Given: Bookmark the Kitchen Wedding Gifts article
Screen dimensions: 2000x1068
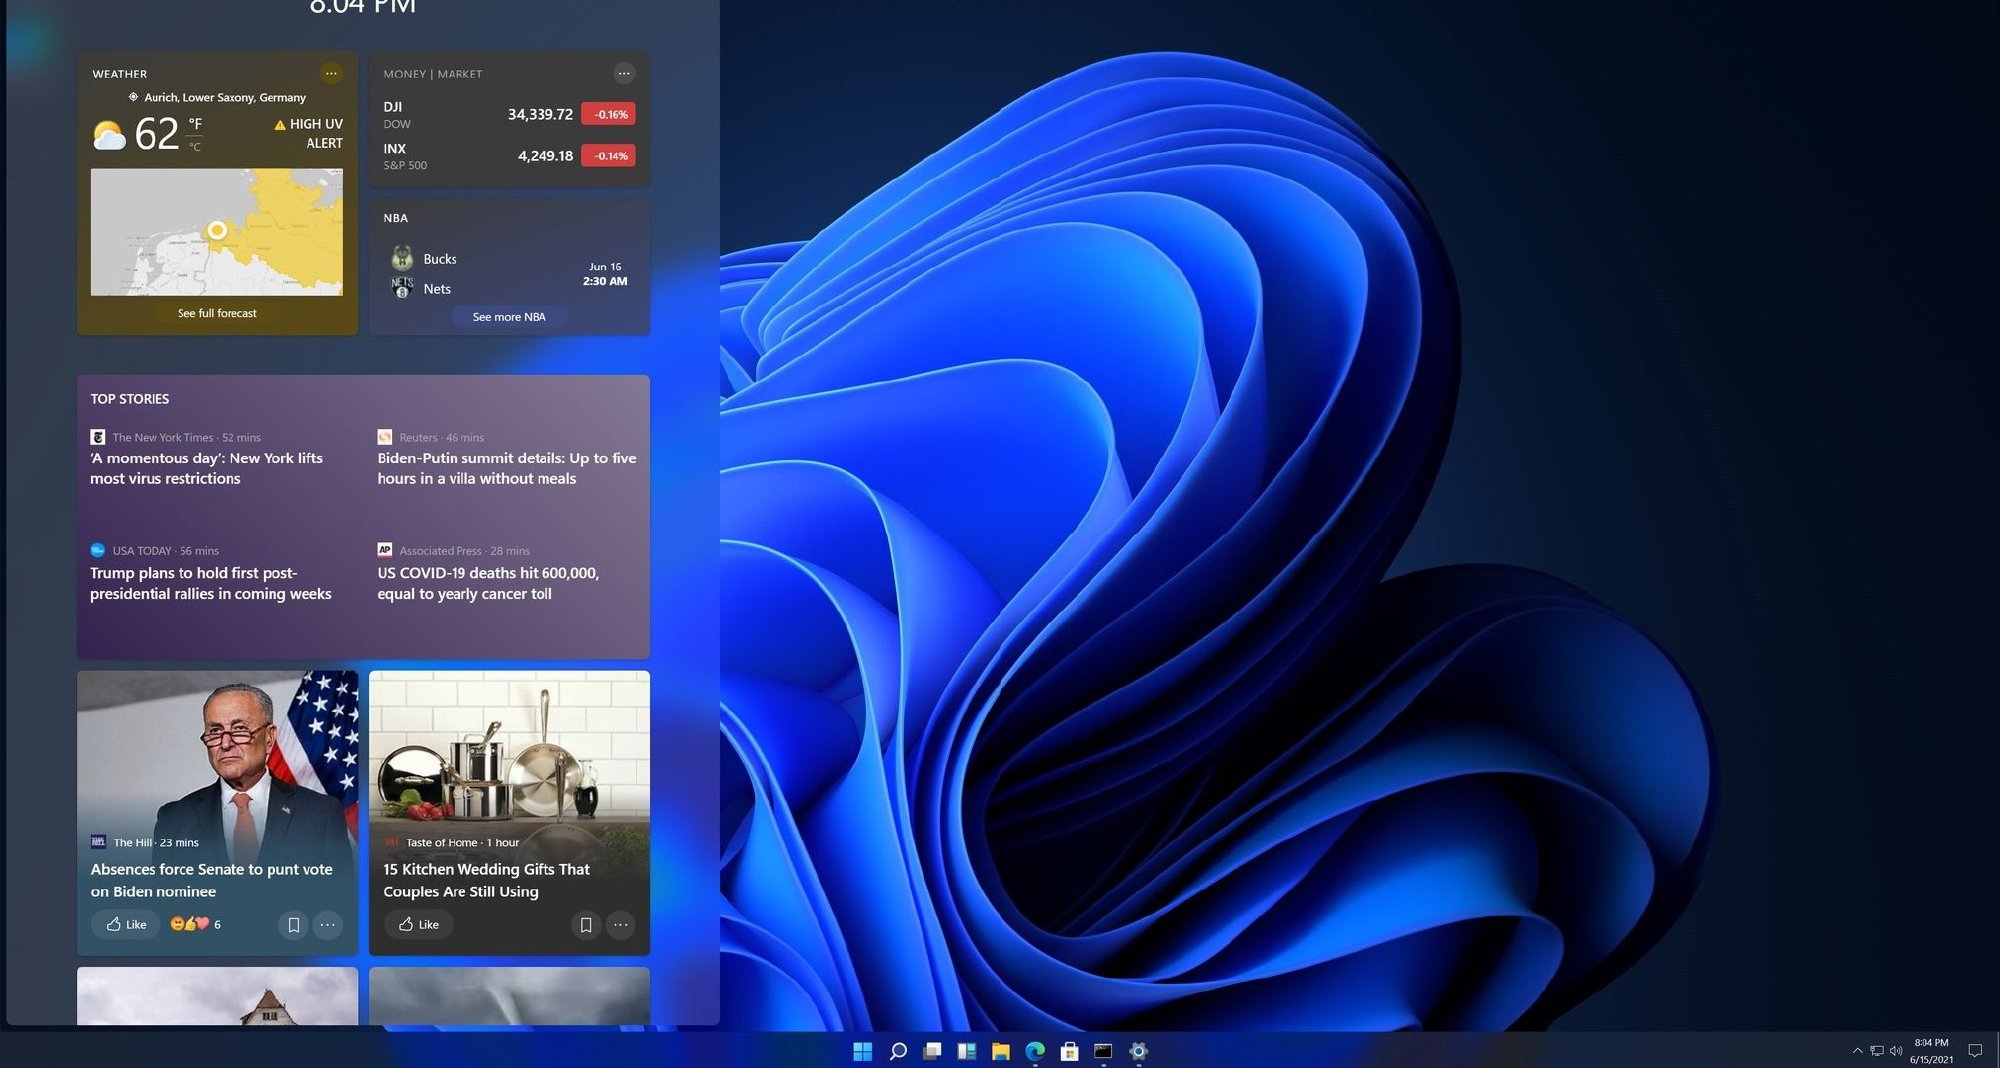Looking at the screenshot, I should (586, 925).
